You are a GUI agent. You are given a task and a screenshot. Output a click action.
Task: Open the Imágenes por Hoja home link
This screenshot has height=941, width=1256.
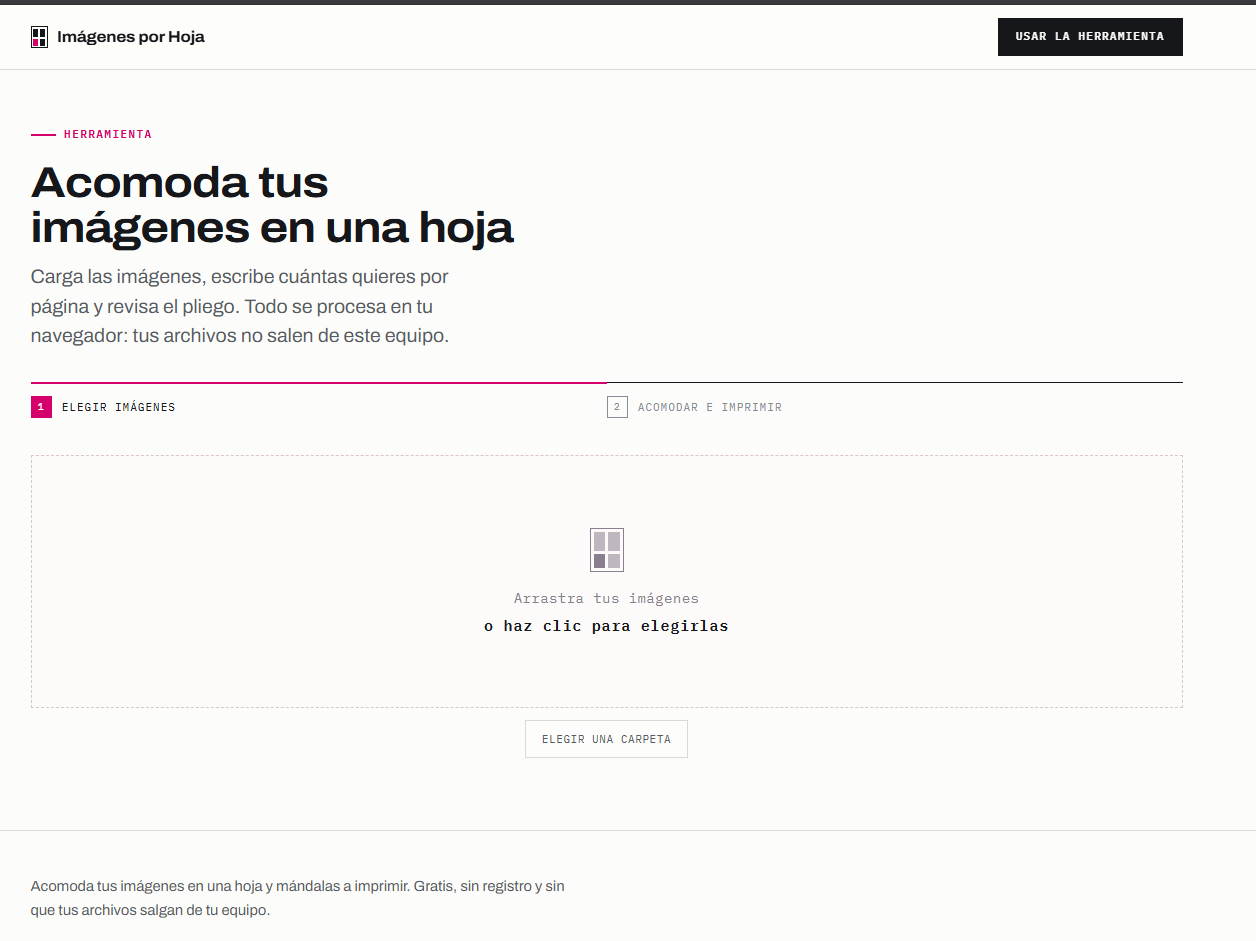(118, 37)
